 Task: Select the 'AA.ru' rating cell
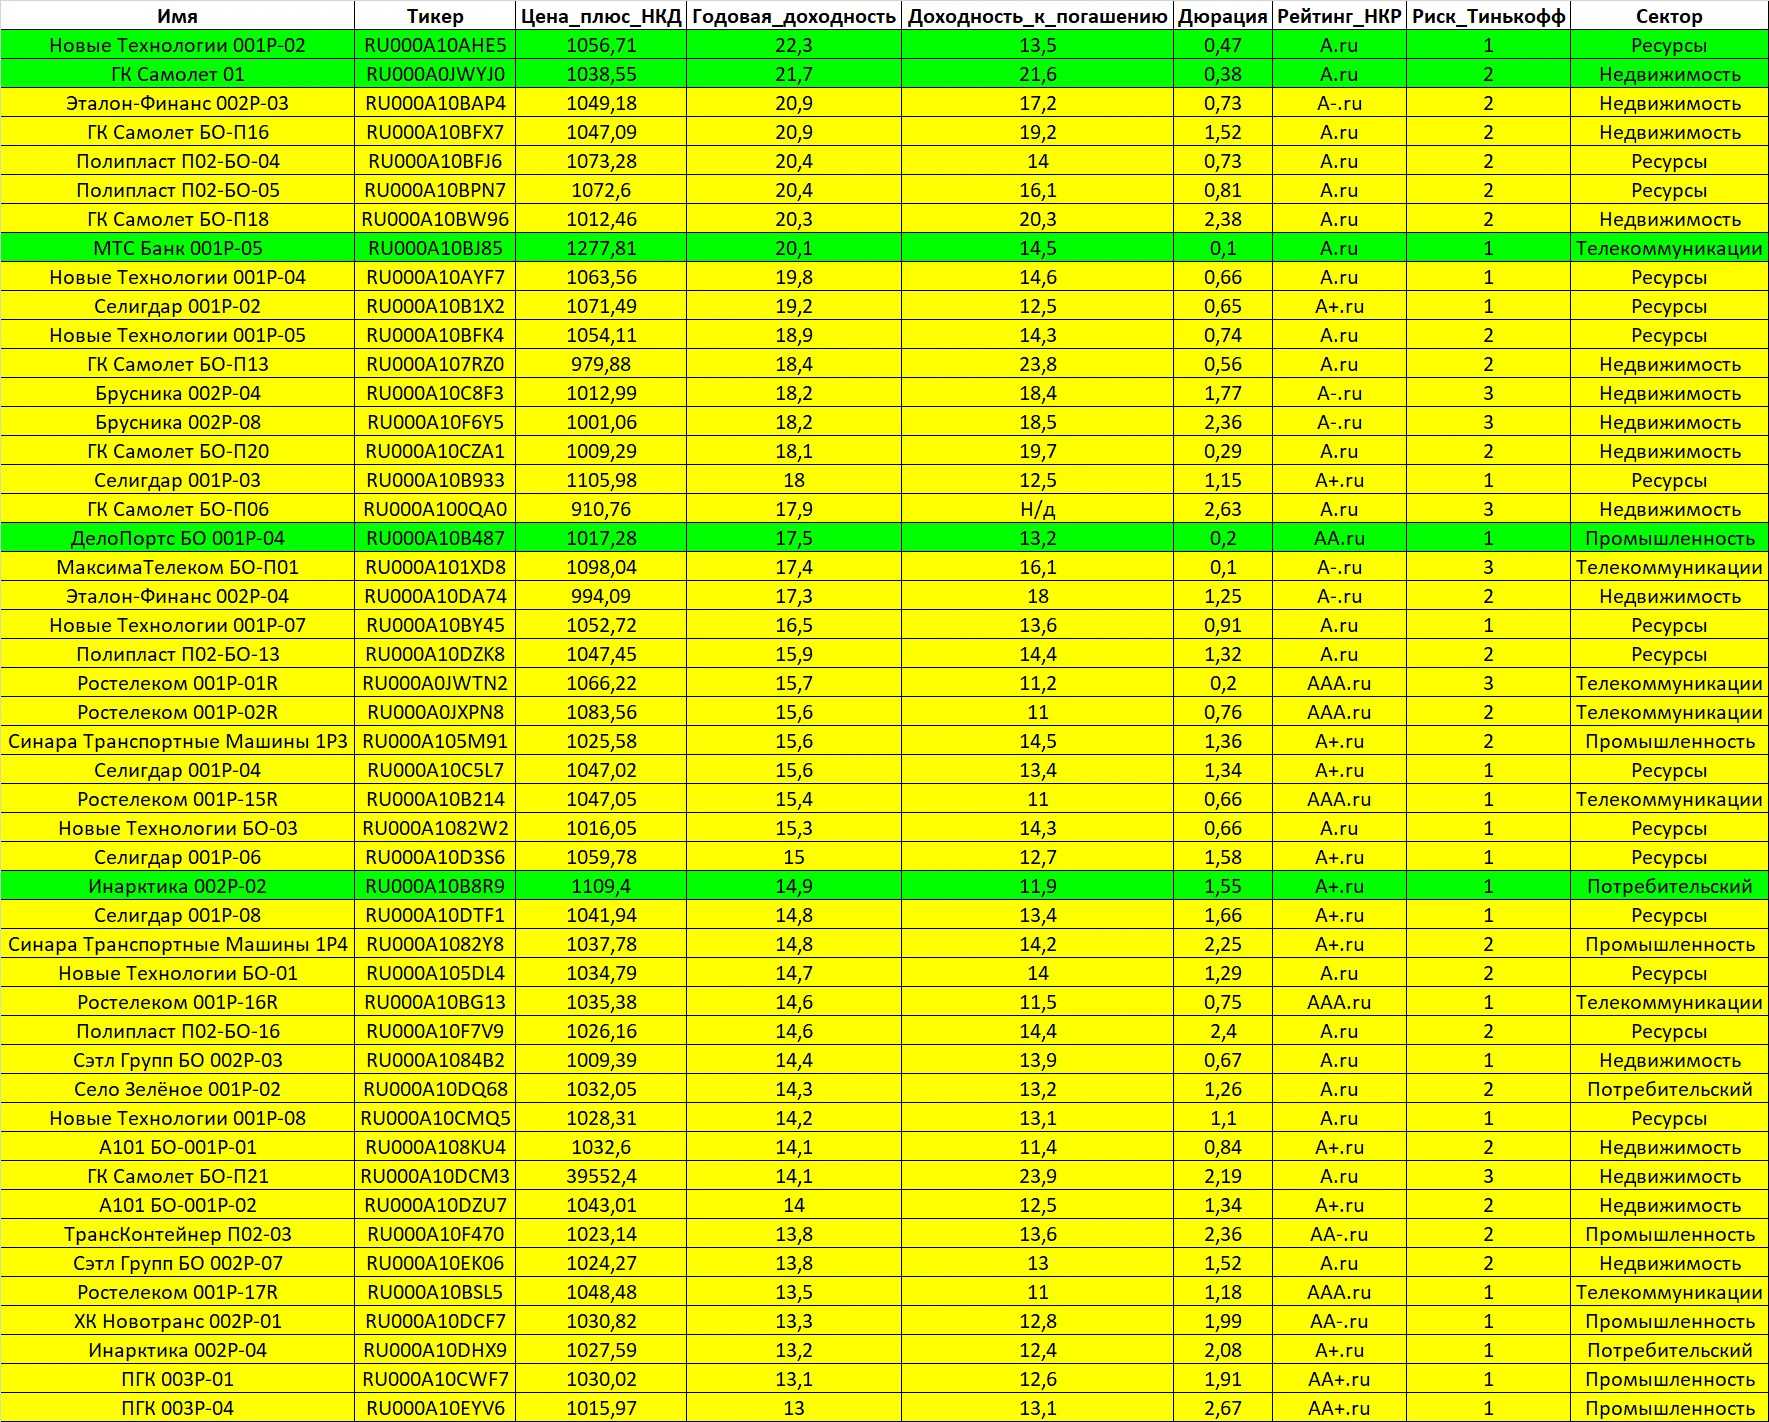[x=1340, y=538]
